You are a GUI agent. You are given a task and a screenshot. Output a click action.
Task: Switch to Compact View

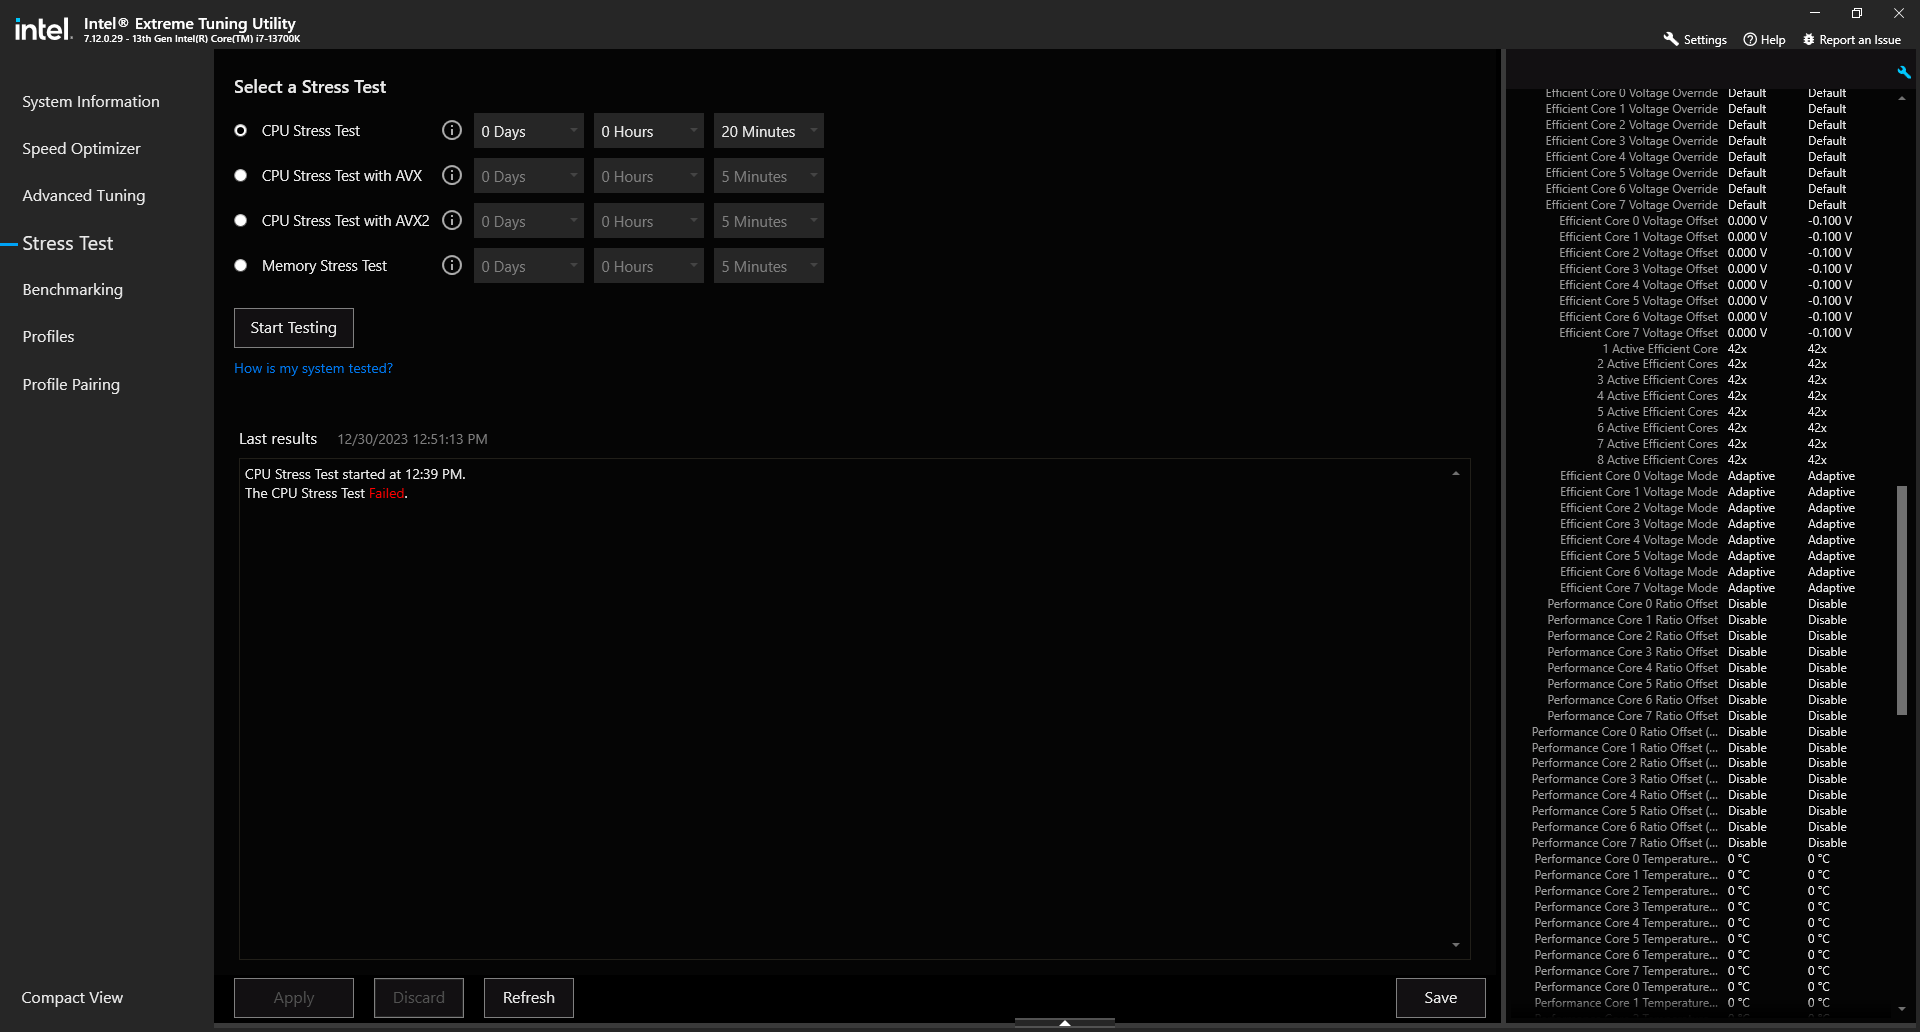click(x=72, y=998)
